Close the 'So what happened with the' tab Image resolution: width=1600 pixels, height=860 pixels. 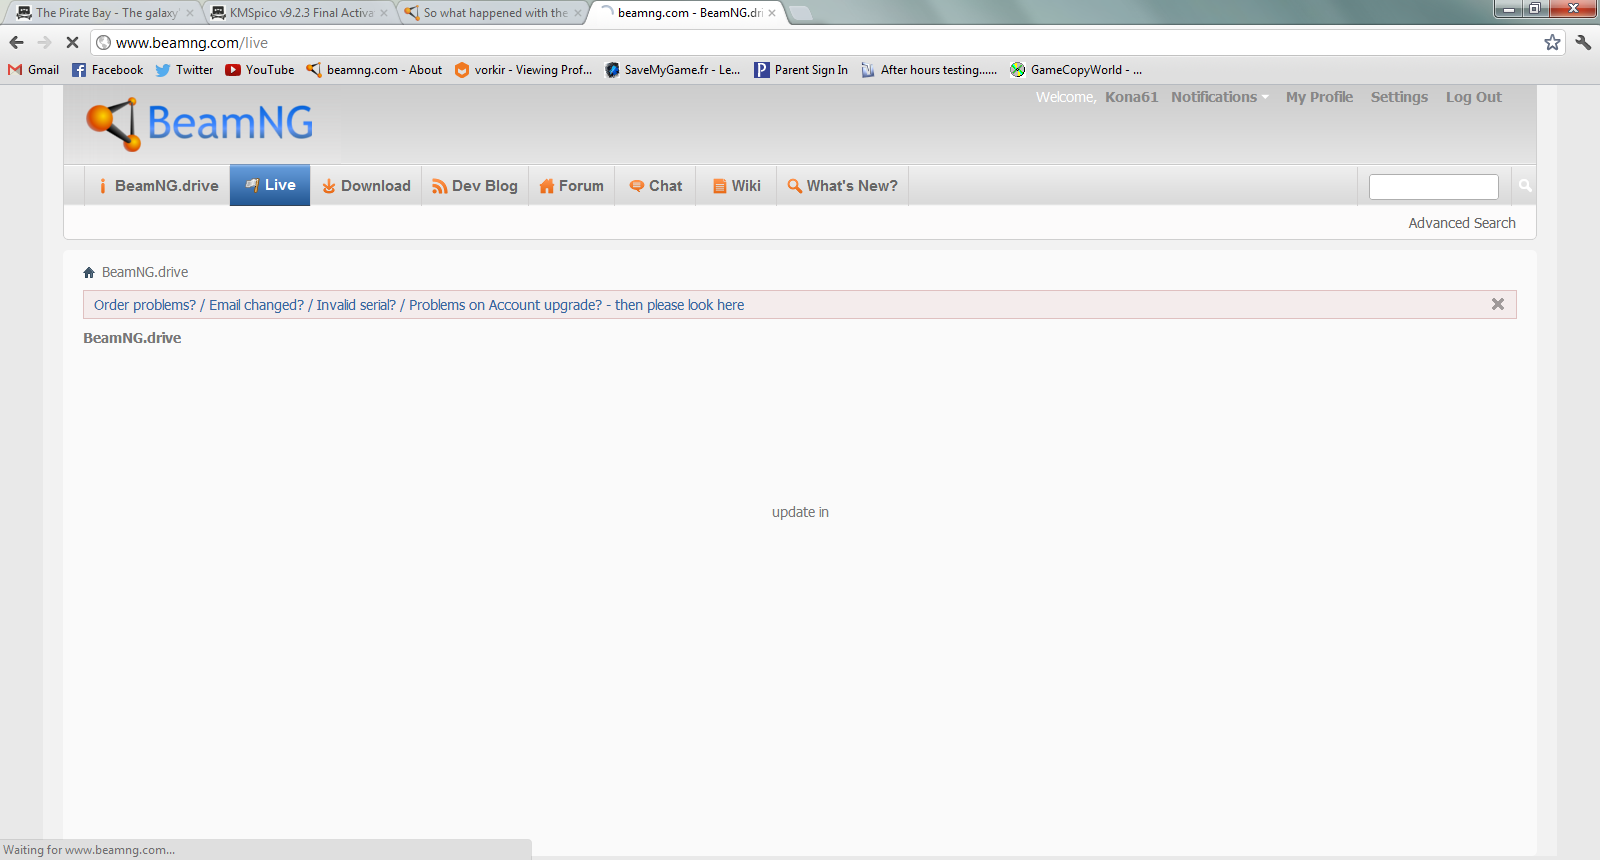(577, 13)
